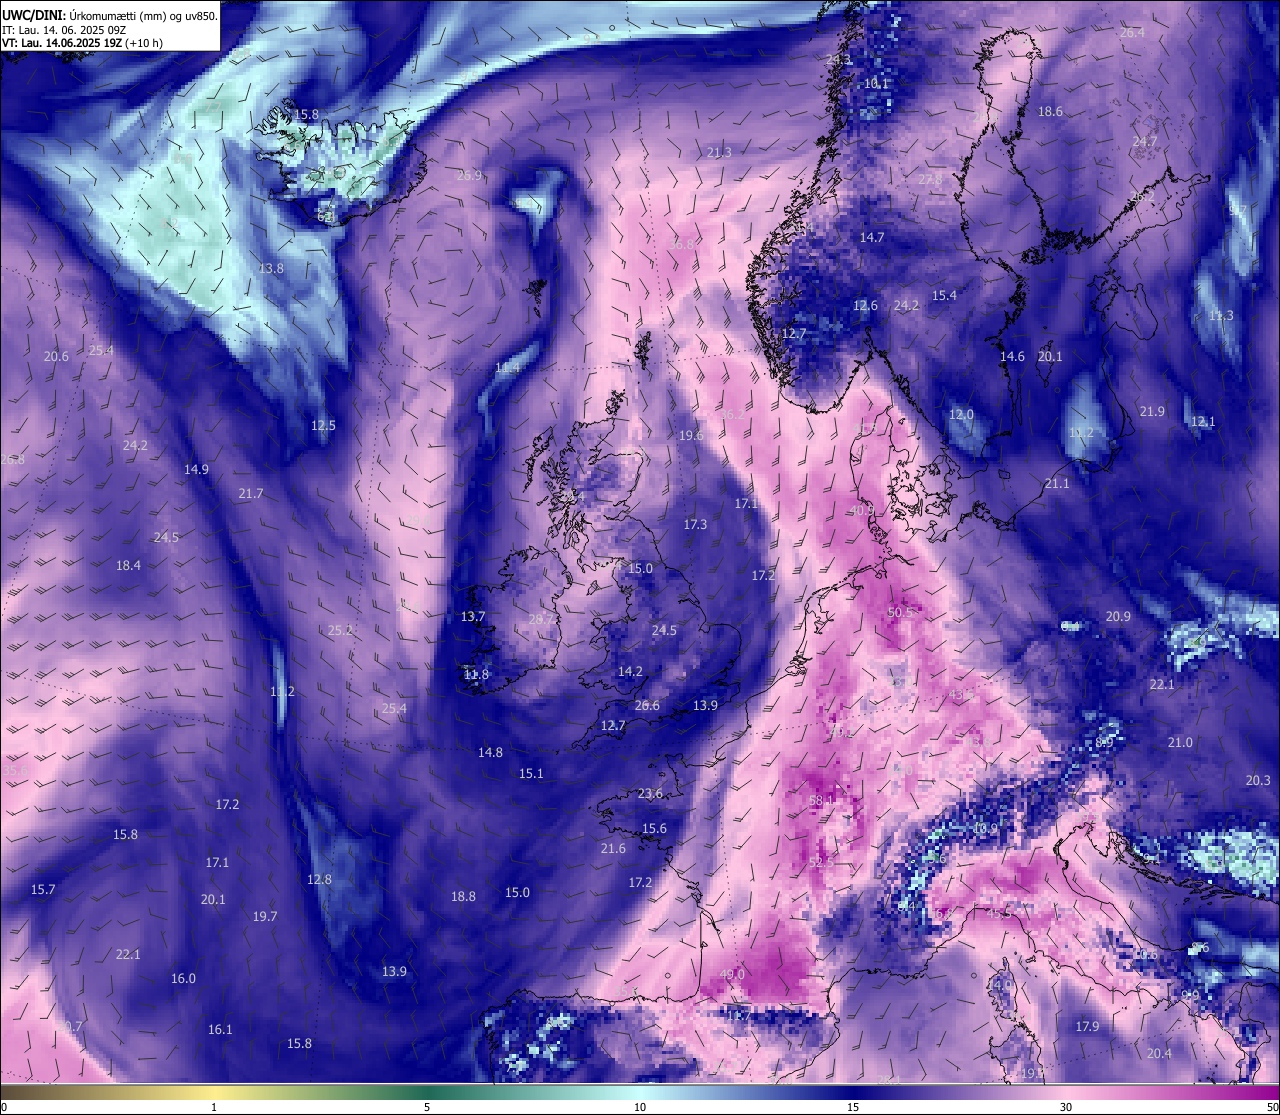This screenshot has width=1280, height=1115.
Task: Click the 14.9 map value
Action: pyautogui.click(x=196, y=469)
